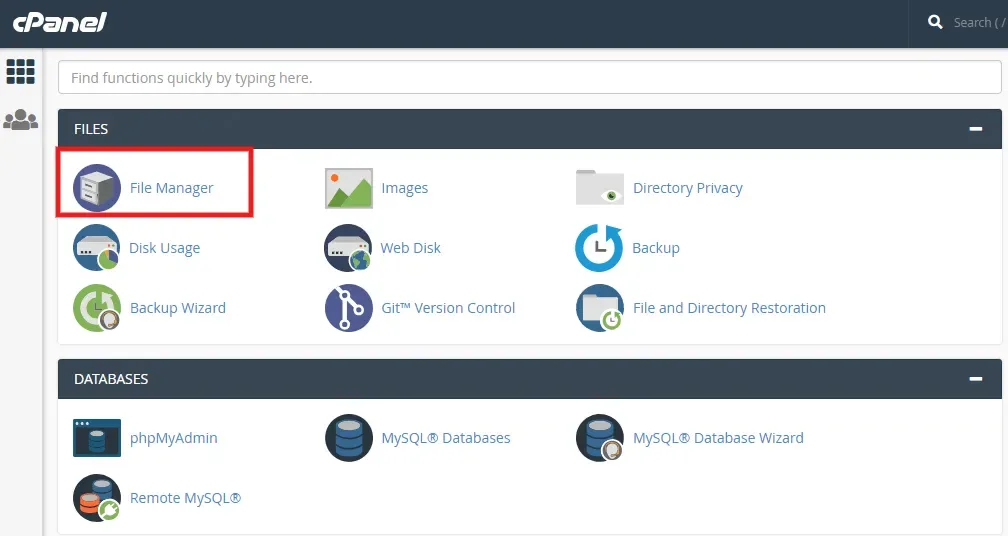Go to Directory Privacy link
The height and width of the screenshot is (536, 1008).
(x=688, y=188)
